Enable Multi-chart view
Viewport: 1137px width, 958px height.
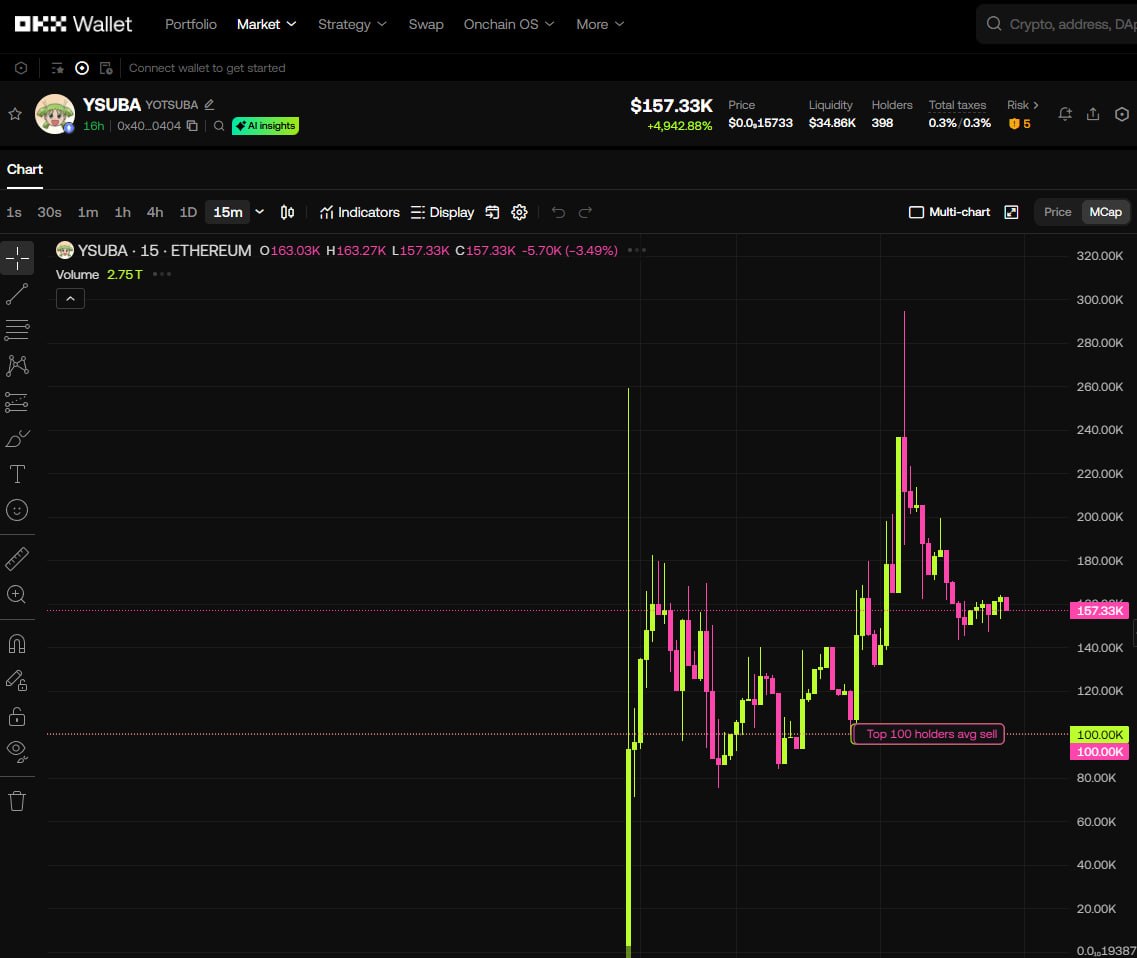949,212
